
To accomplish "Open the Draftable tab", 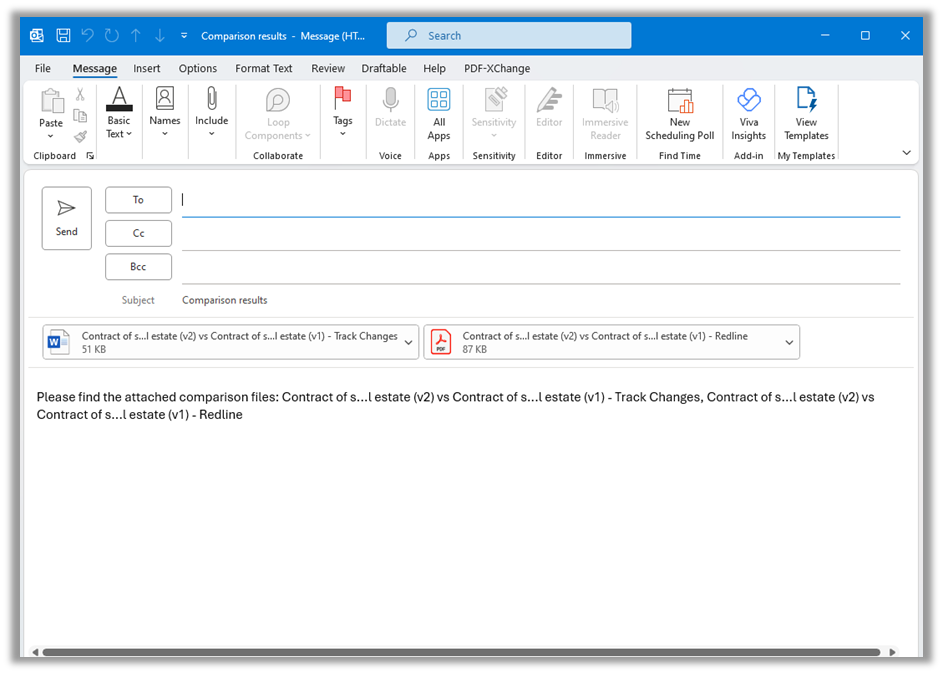I will [384, 69].
